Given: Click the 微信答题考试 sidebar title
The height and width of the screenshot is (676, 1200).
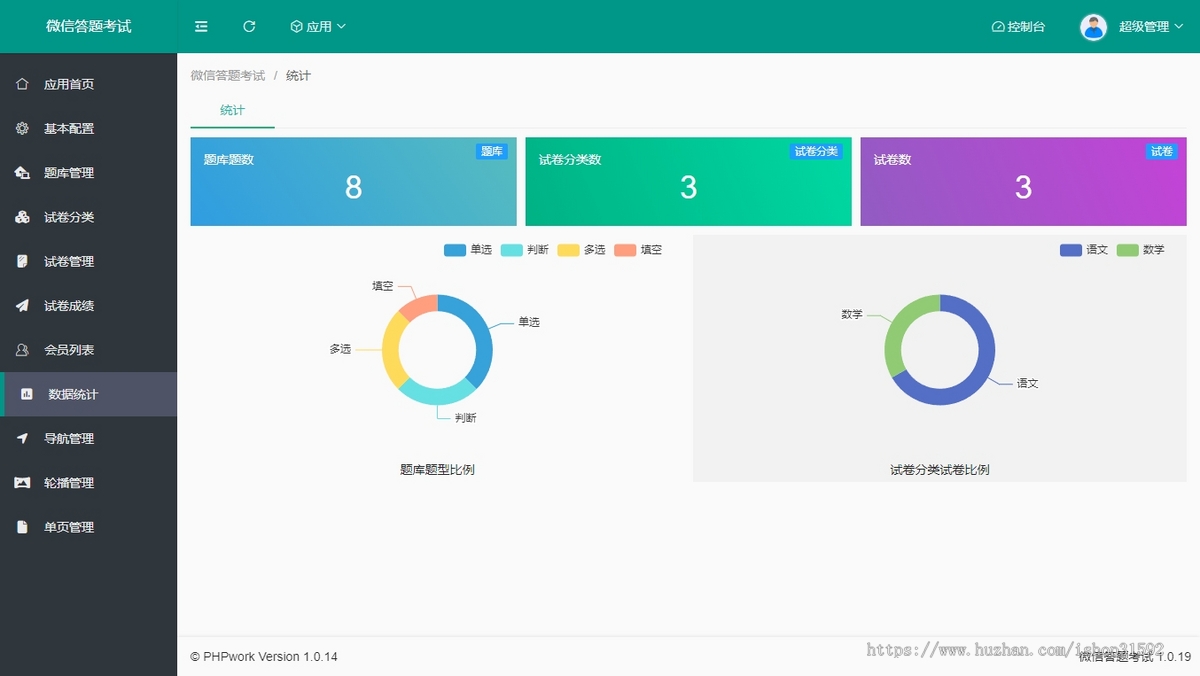Looking at the screenshot, I should pyautogui.click(x=88, y=26).
